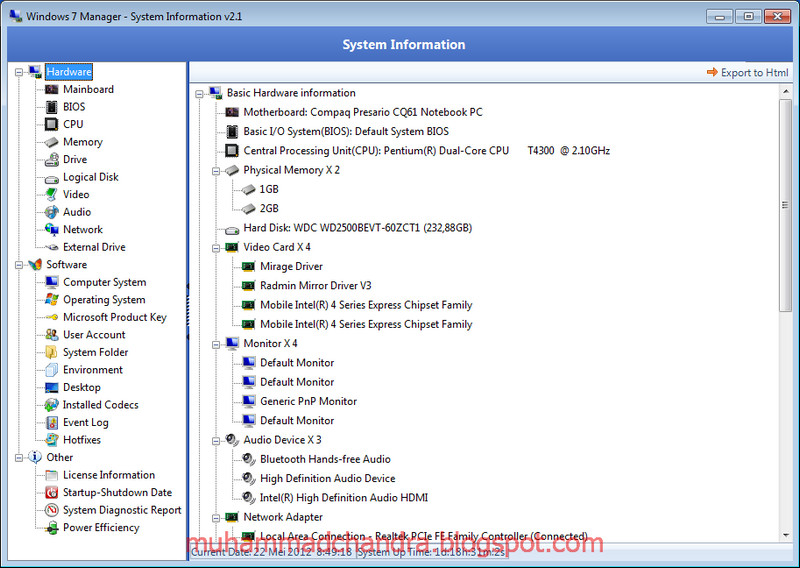Click the Environment icon

click(52, 370)
